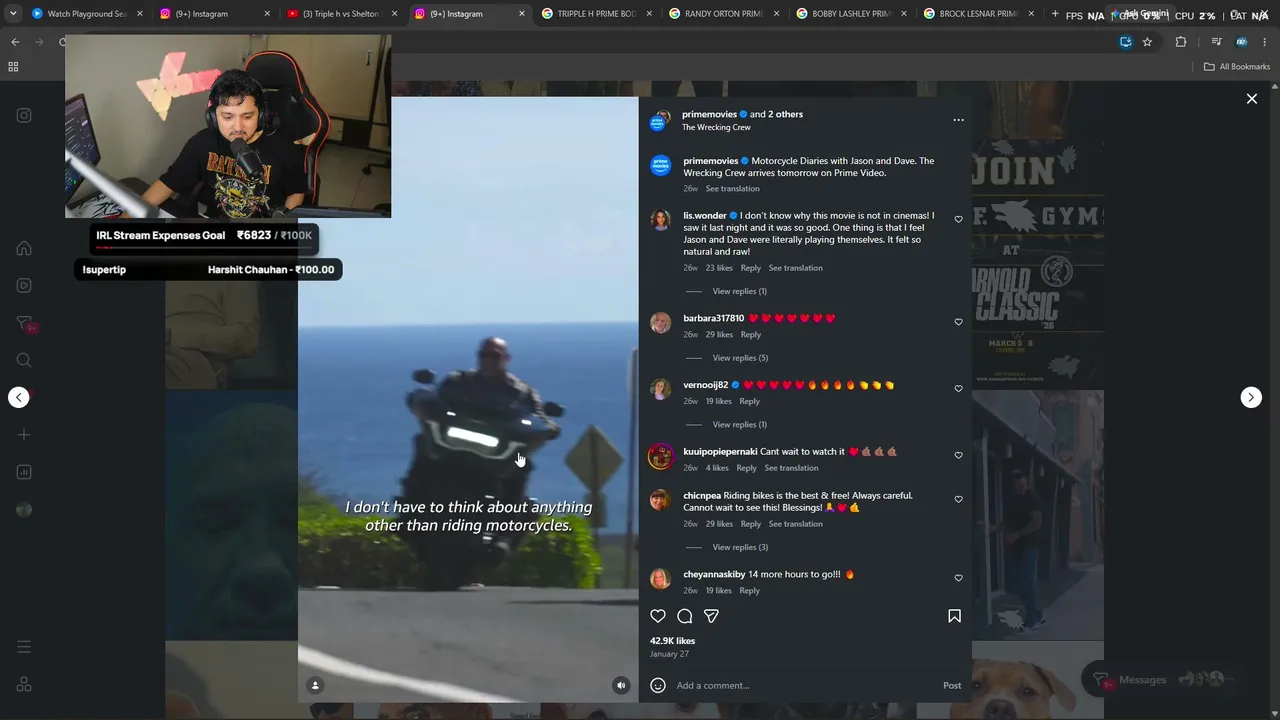Open the 'and 2 others' collaborators link
The height and width of the screenshot is (720, 1280).
[x=777, y=114]
